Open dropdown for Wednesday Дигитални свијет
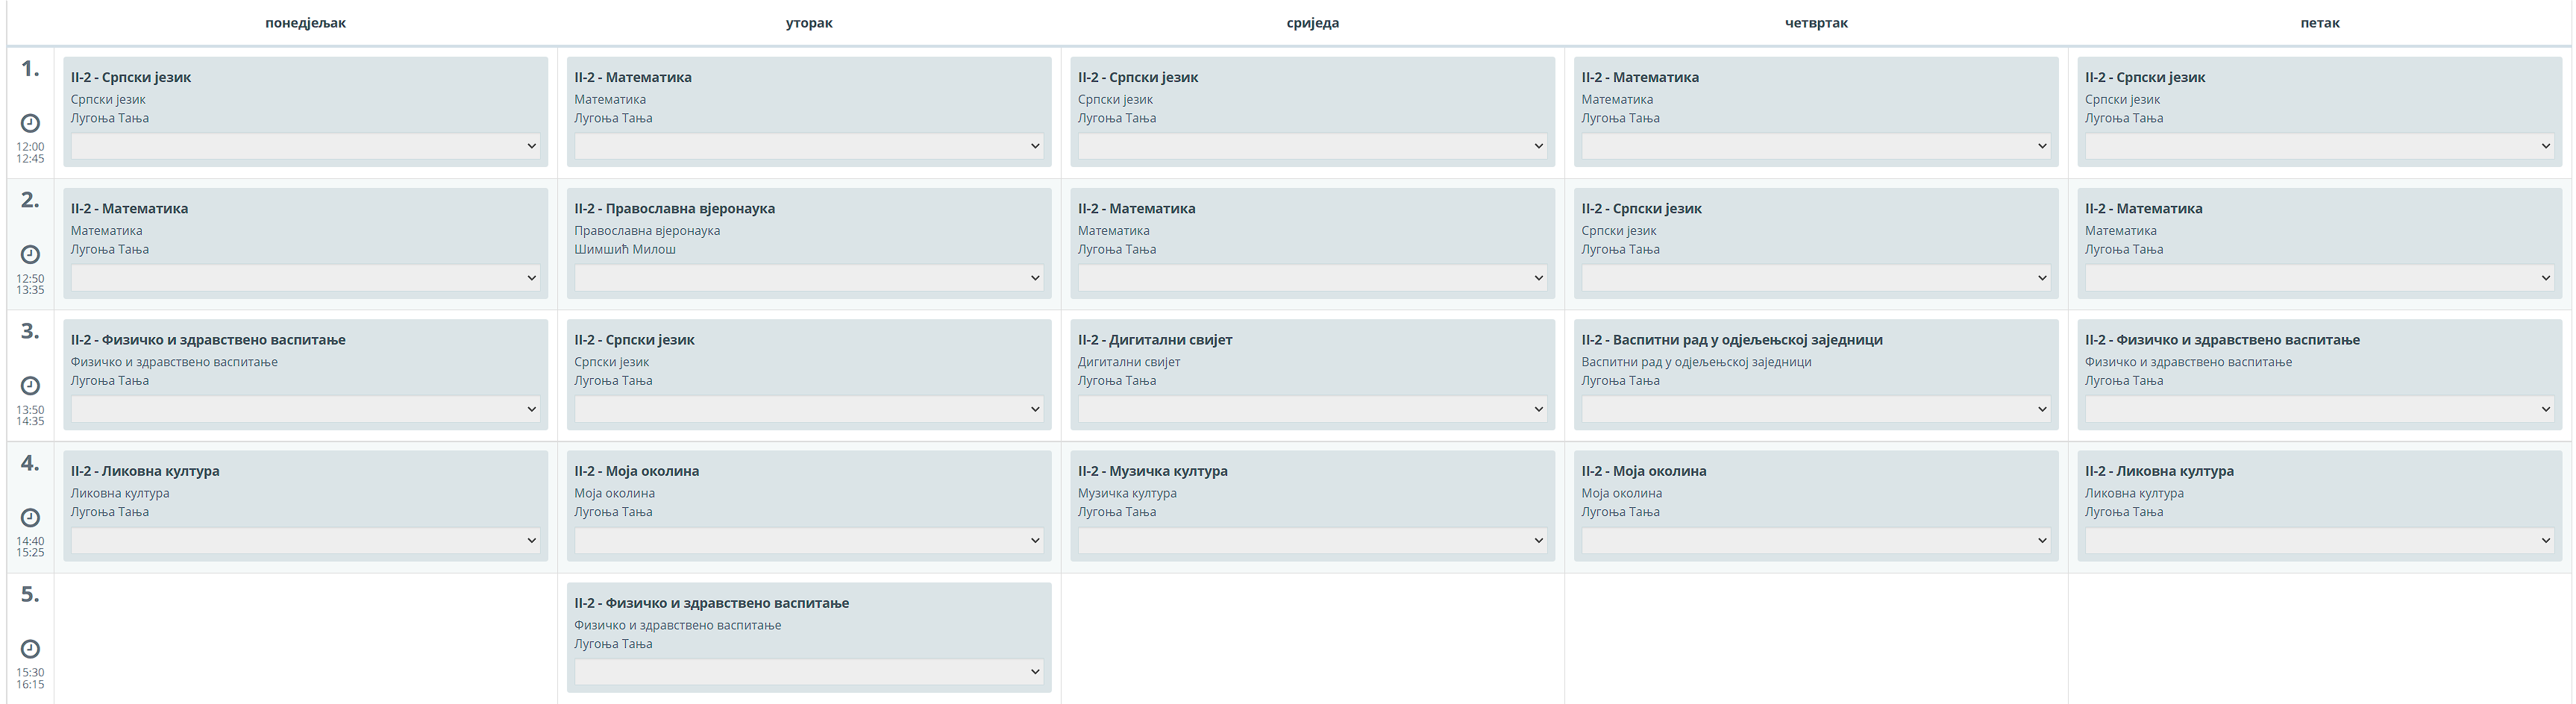Image resolution: width=2576 pixels, height=704 pixels. [1312, 409]
